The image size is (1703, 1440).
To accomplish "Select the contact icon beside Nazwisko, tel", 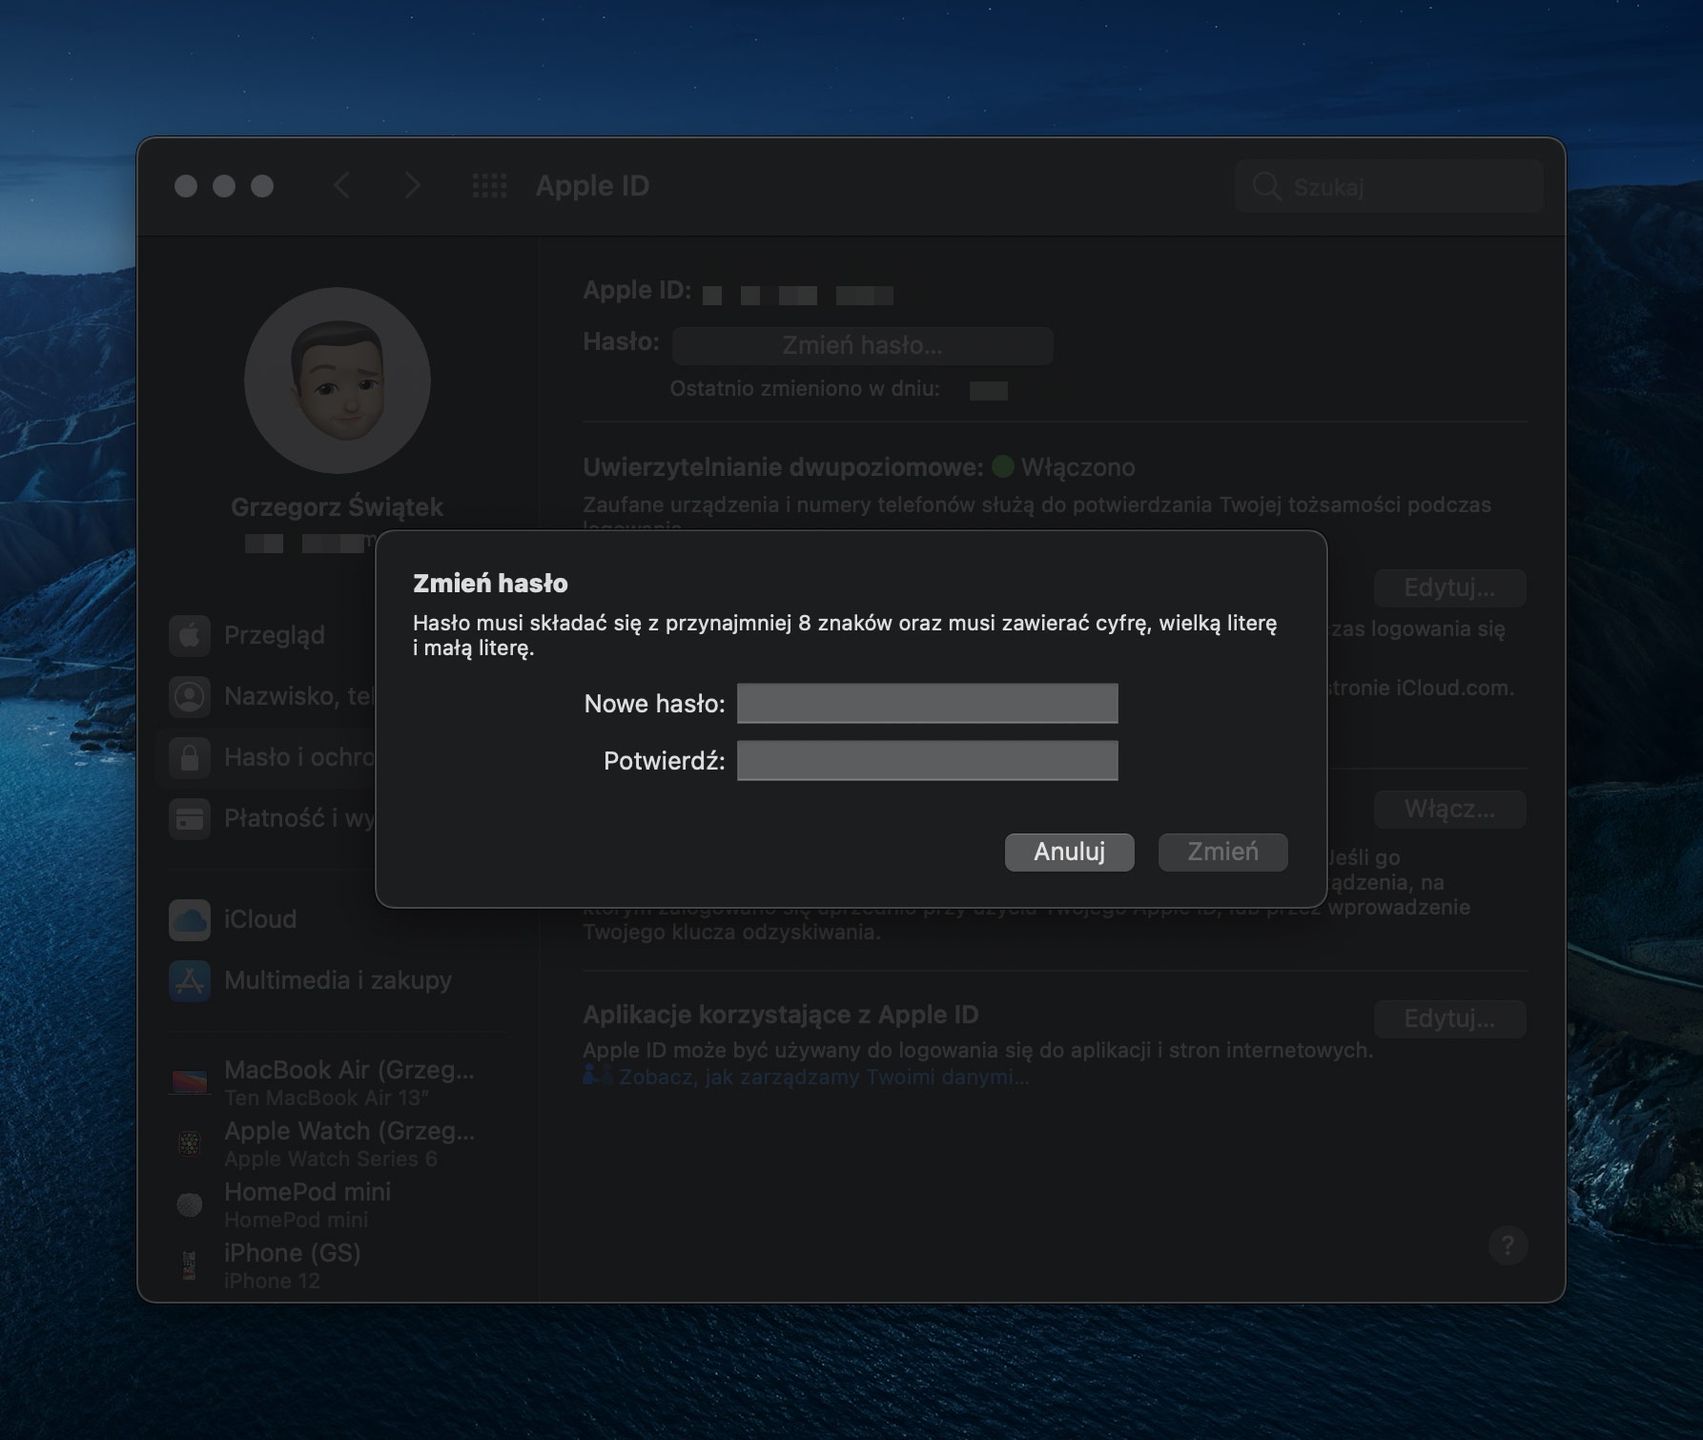I will point(190,696).
